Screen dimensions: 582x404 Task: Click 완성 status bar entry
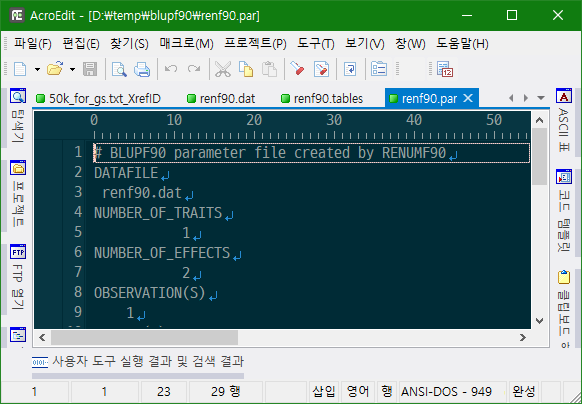click(x=524, y=391)
